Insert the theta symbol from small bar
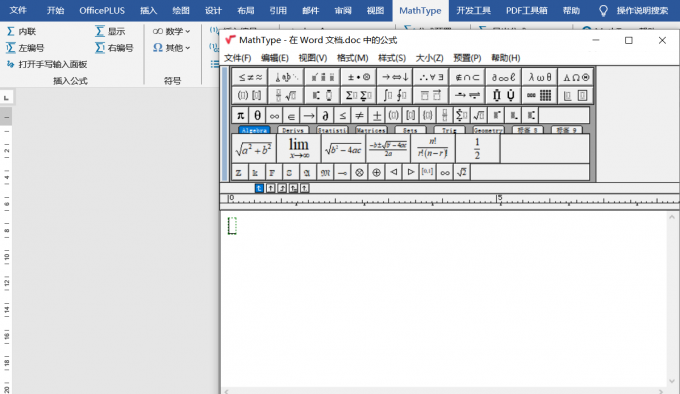The image size is (680, 394). 257,115
